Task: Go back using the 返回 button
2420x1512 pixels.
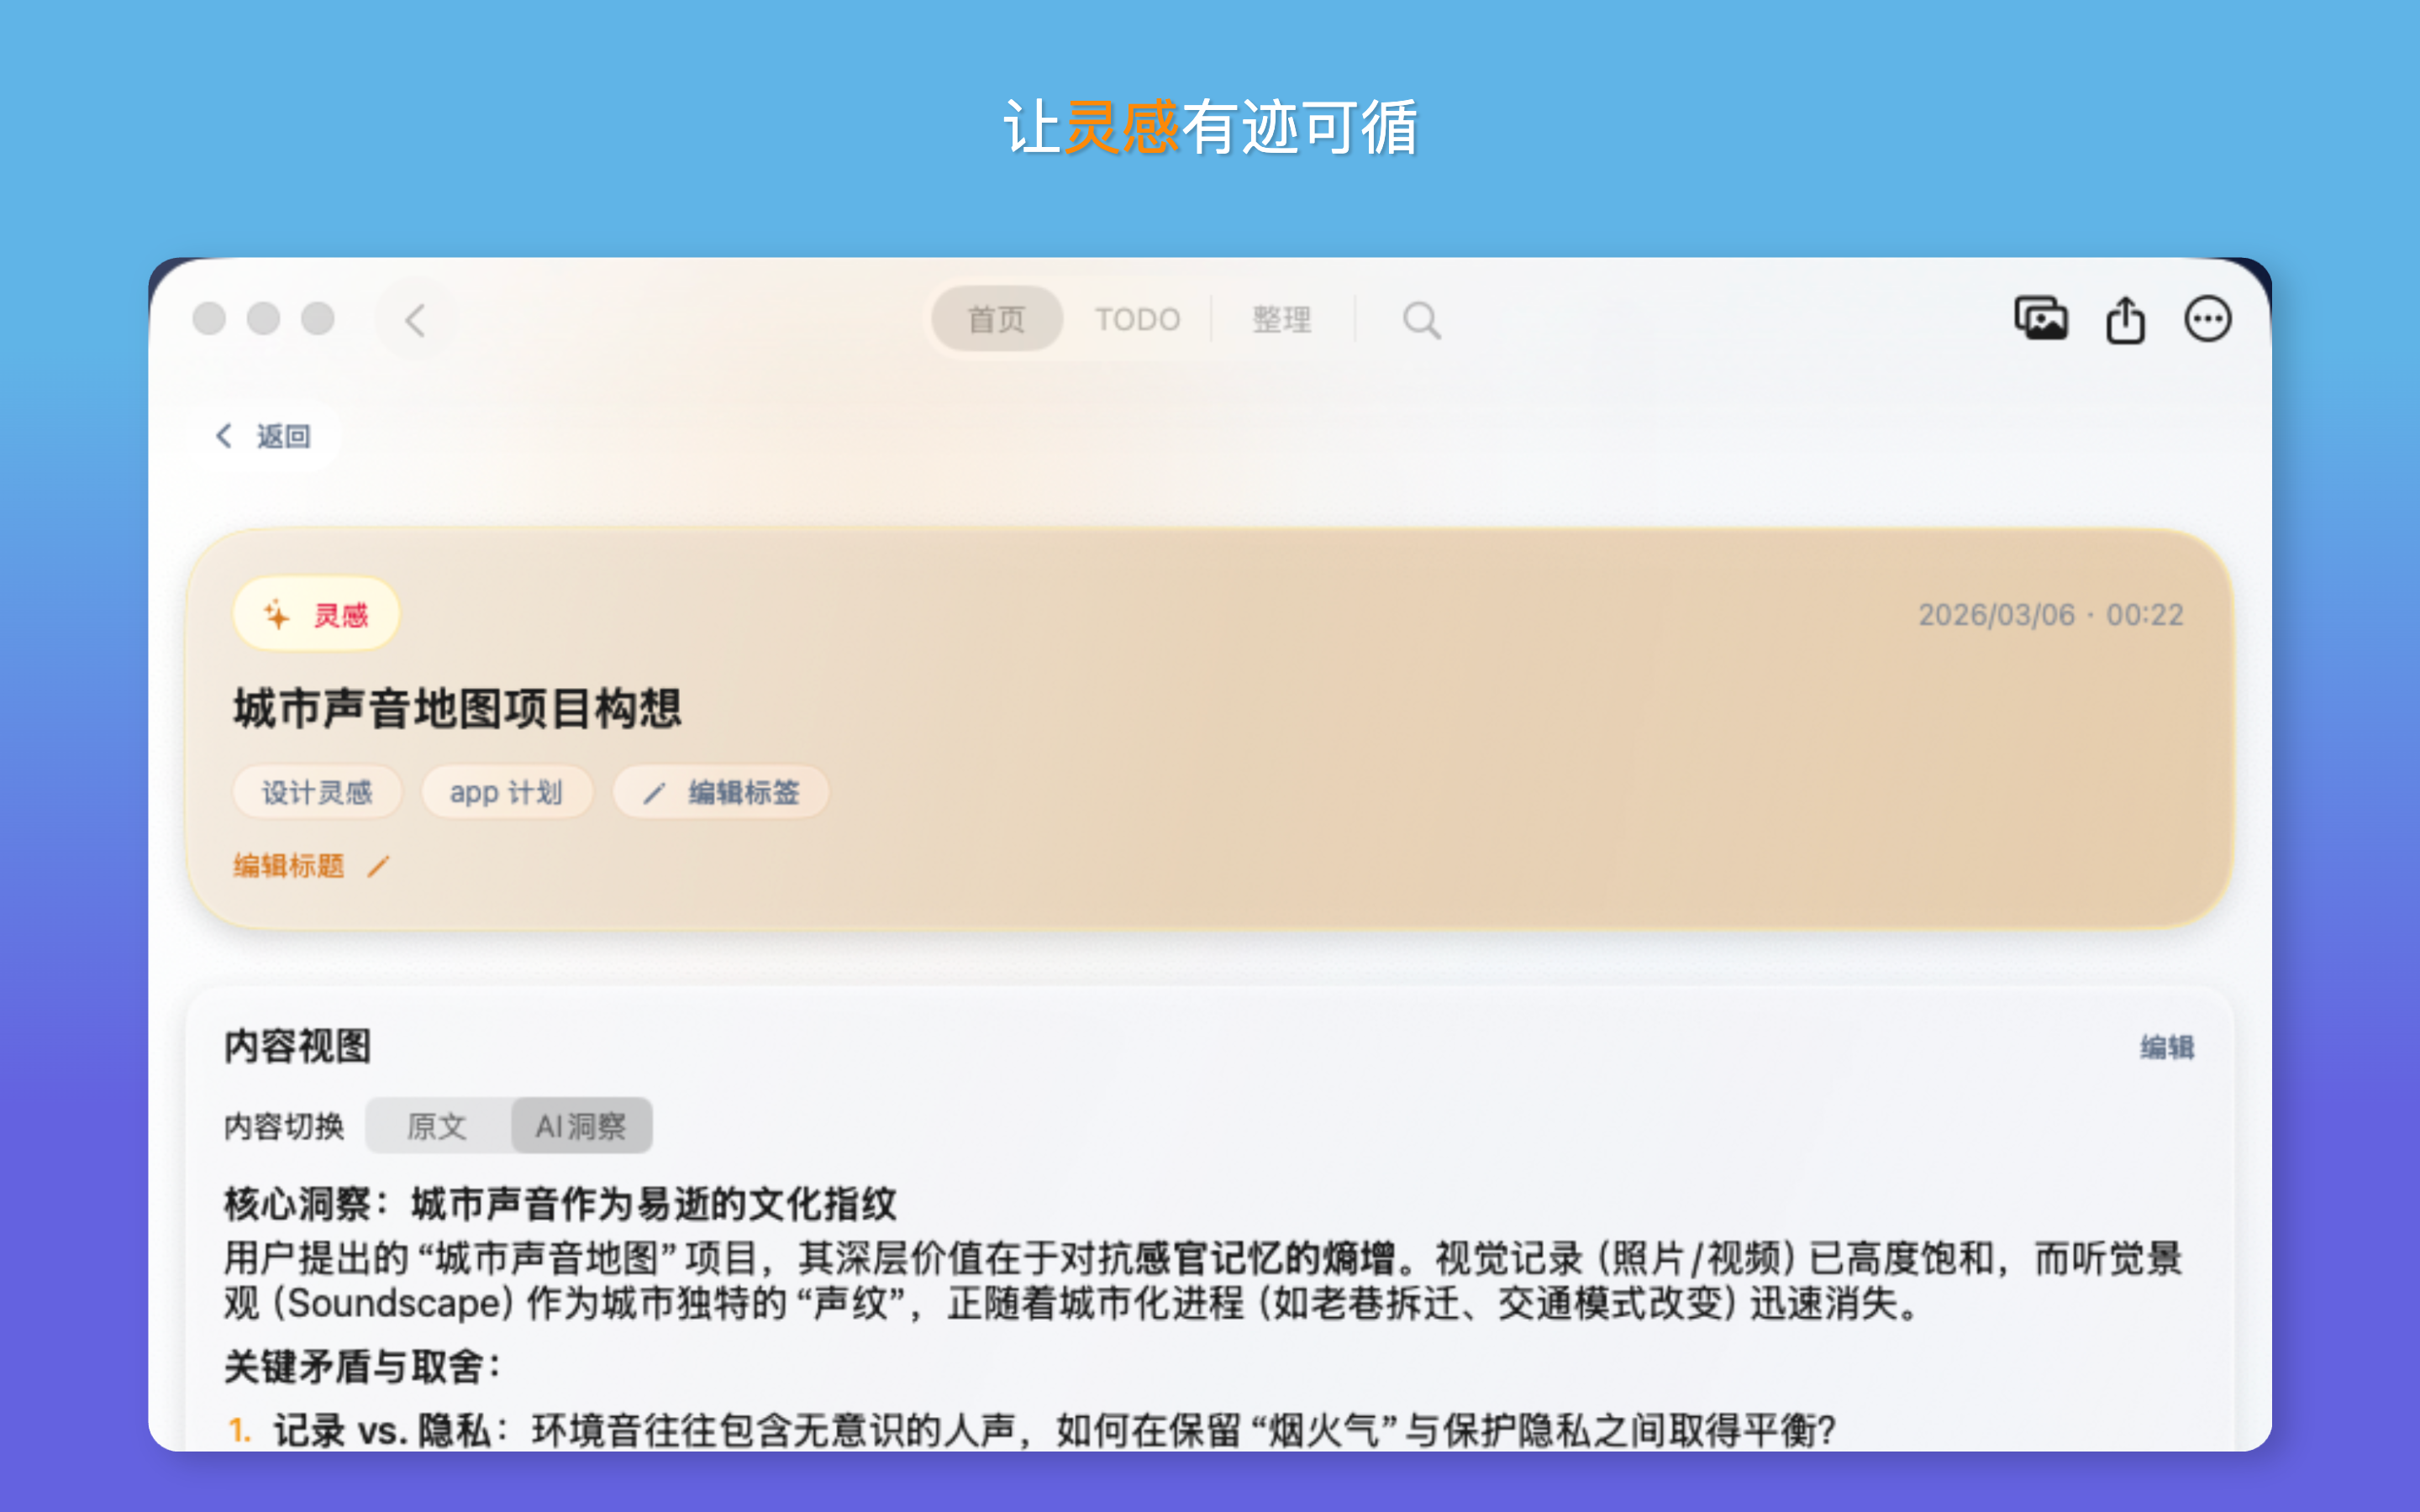Action: 264,436
